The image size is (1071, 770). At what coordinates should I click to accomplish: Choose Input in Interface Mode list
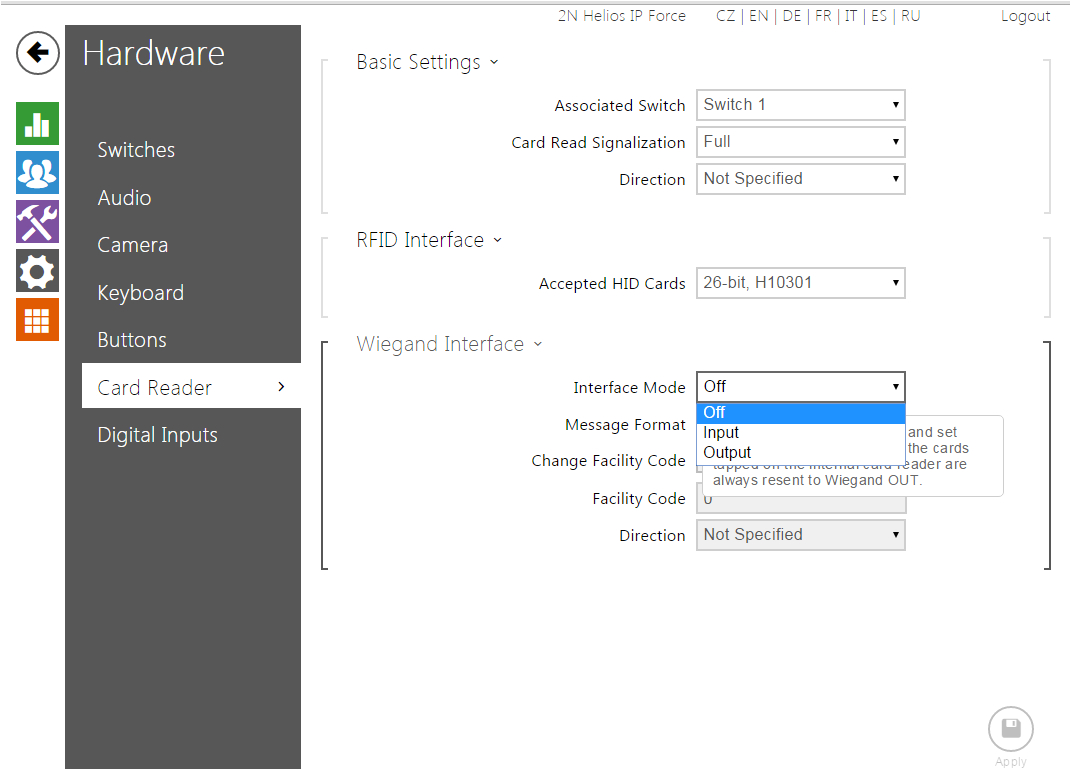click(x=721, y=433)
